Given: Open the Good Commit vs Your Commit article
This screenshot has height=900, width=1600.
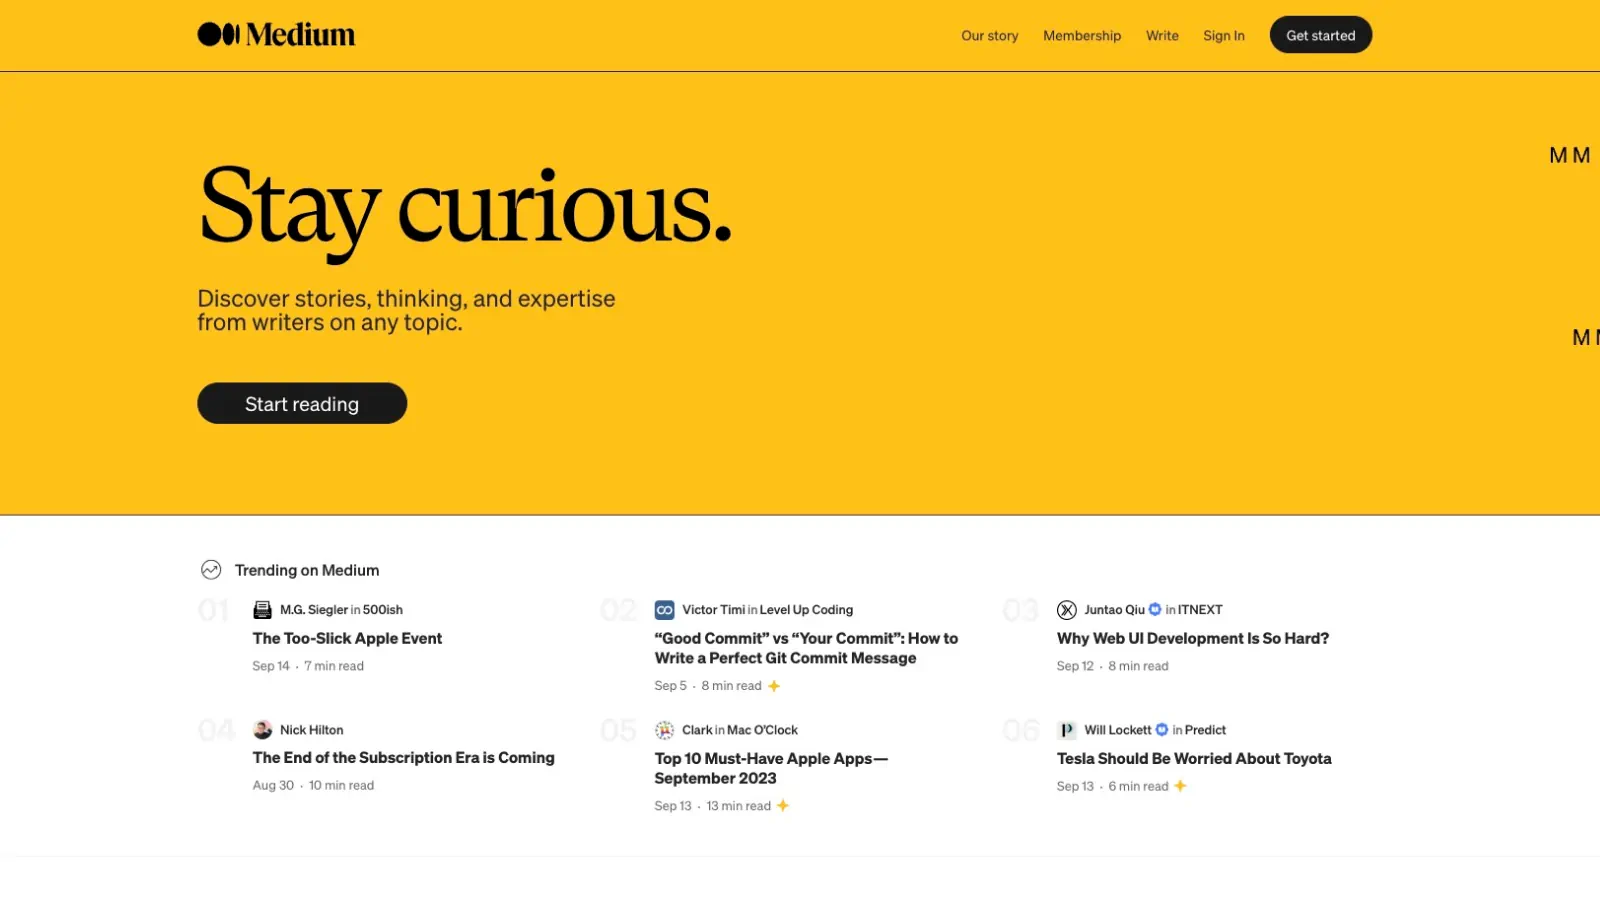Looking at the screenshot, I should pyautogui.click(x=806, y=648).
